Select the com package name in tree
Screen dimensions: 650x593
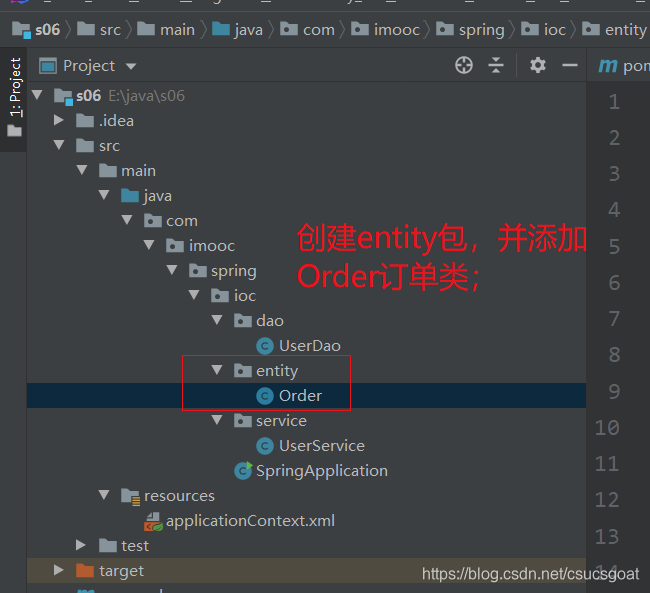tap(182, 221)
